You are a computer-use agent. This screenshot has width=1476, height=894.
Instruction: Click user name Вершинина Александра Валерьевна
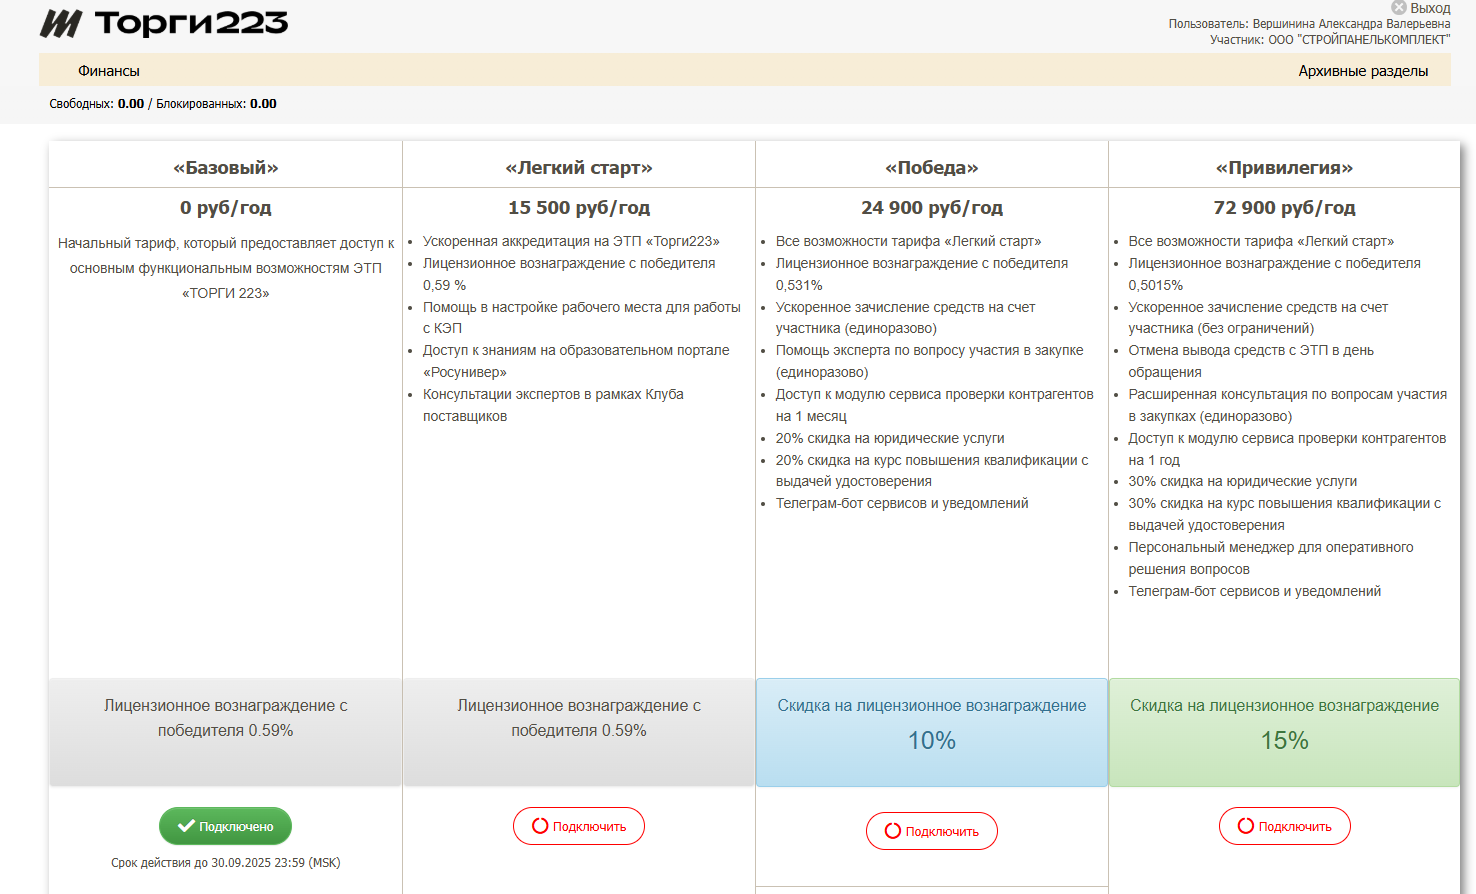(x=1351, y=24)
